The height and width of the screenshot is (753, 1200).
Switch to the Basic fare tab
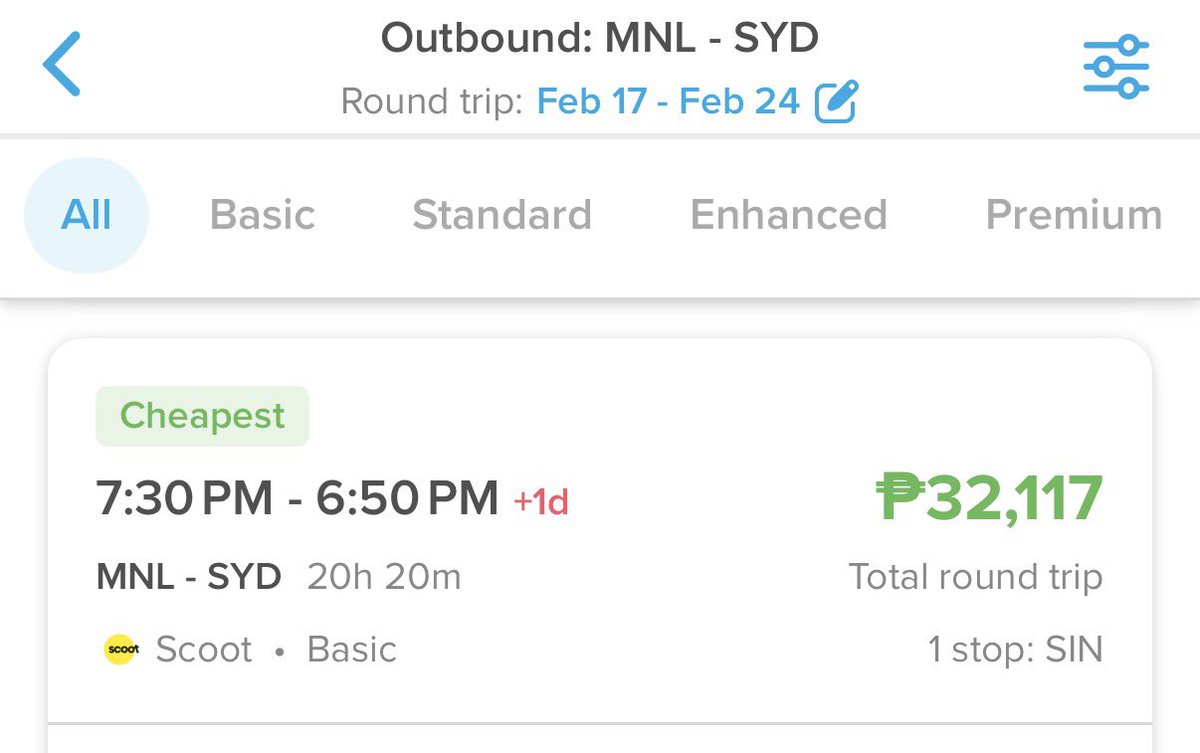tap(263, 215)
